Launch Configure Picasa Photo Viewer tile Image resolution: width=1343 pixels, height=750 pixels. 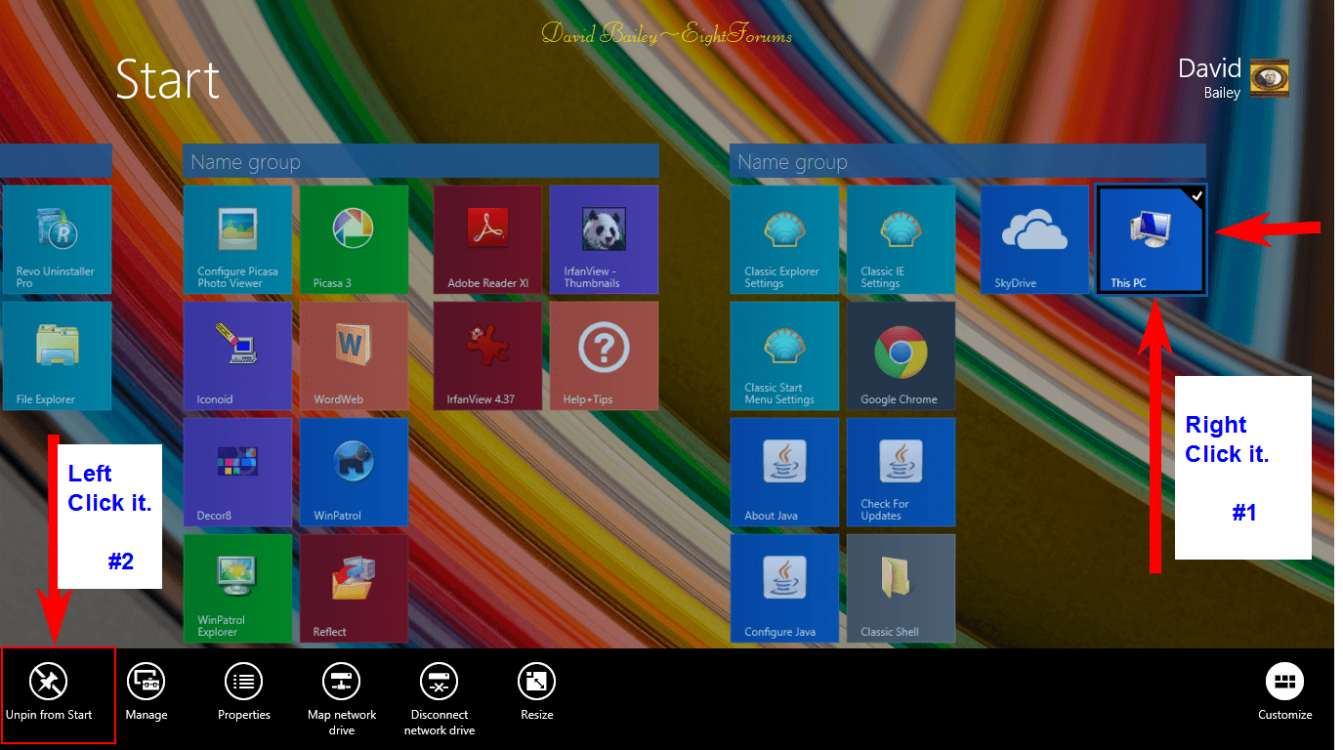238,239
